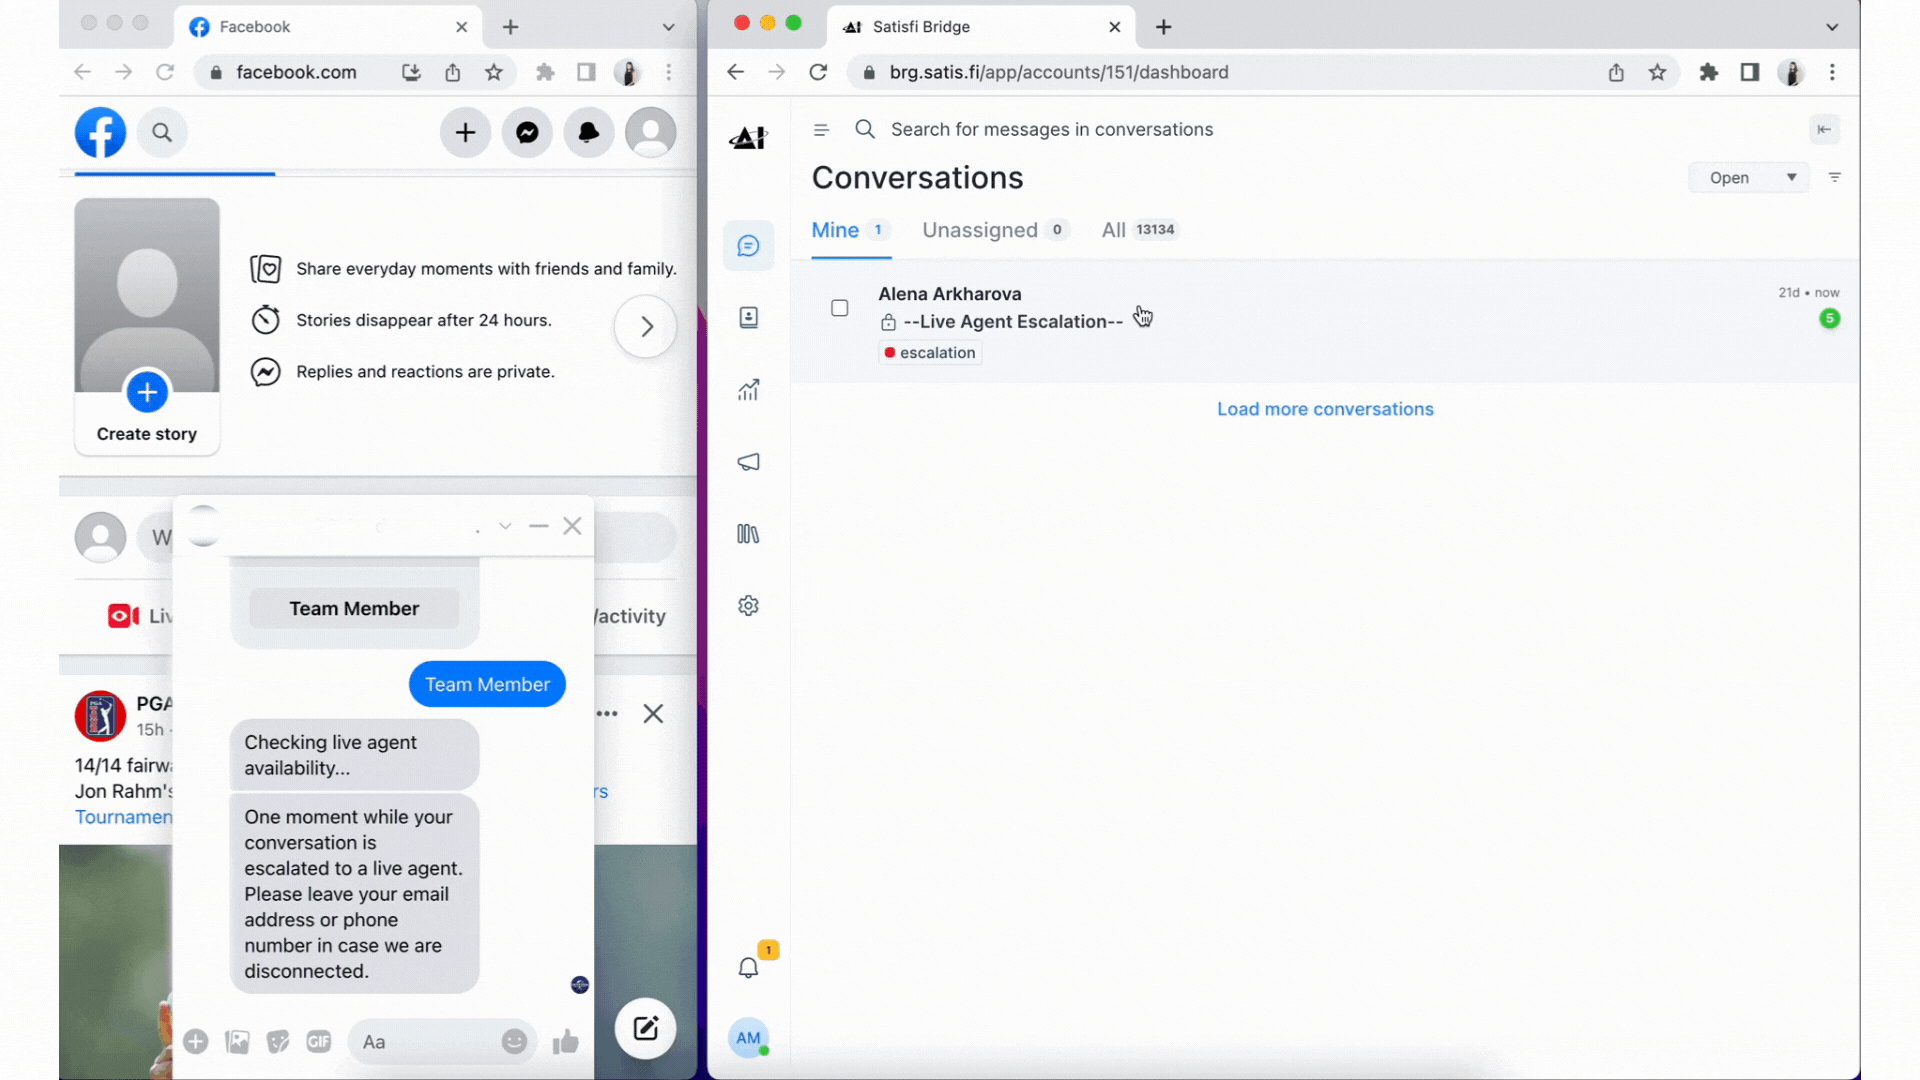
Task: Select the Unassigned 0 tab
Action: click(x=993, y=229)
